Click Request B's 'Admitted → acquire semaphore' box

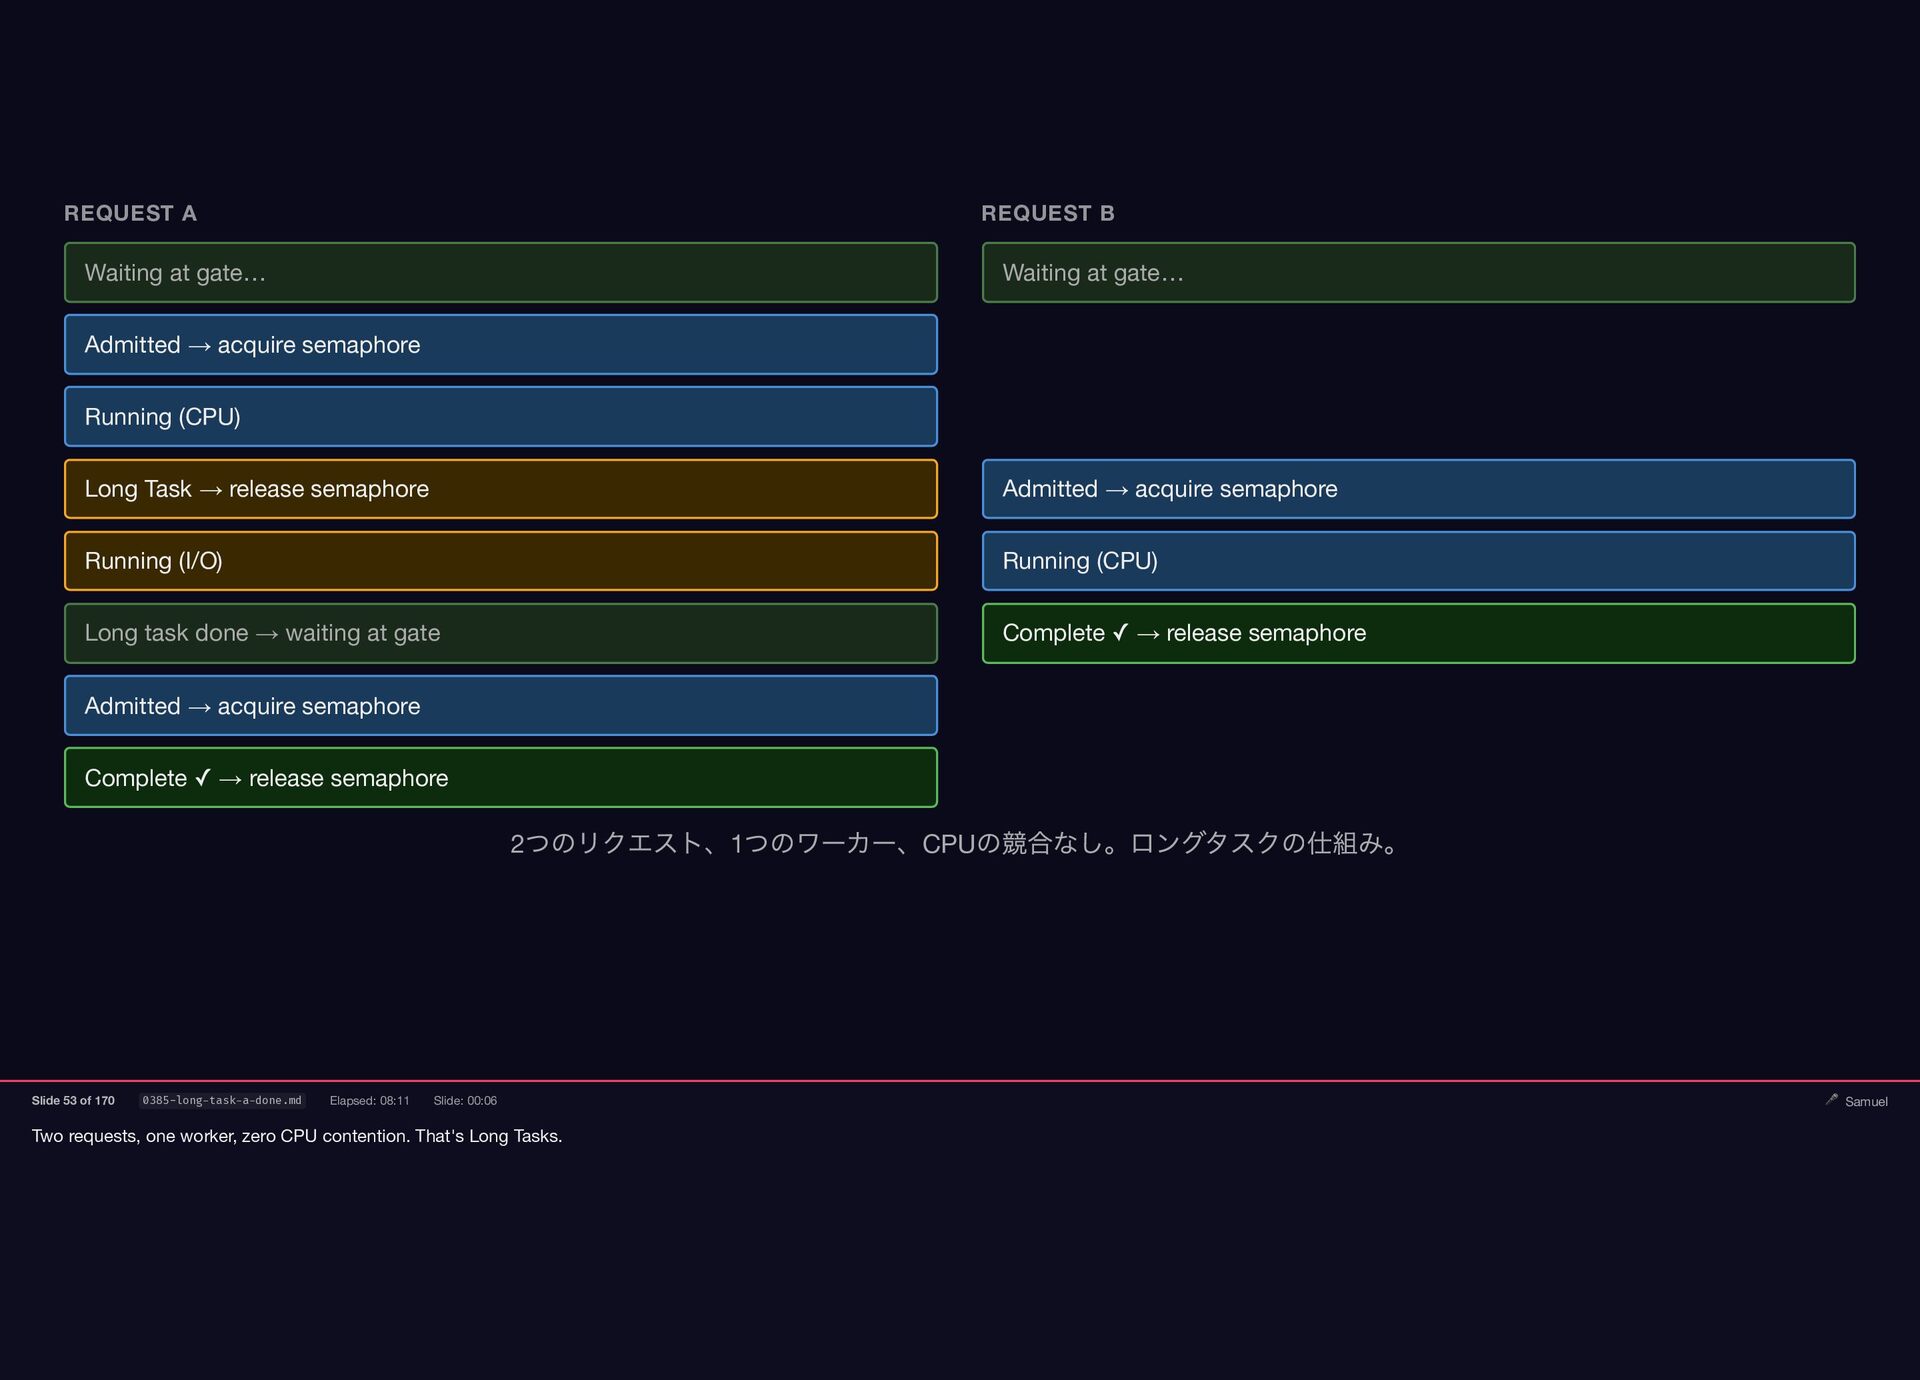[1418, 489]
